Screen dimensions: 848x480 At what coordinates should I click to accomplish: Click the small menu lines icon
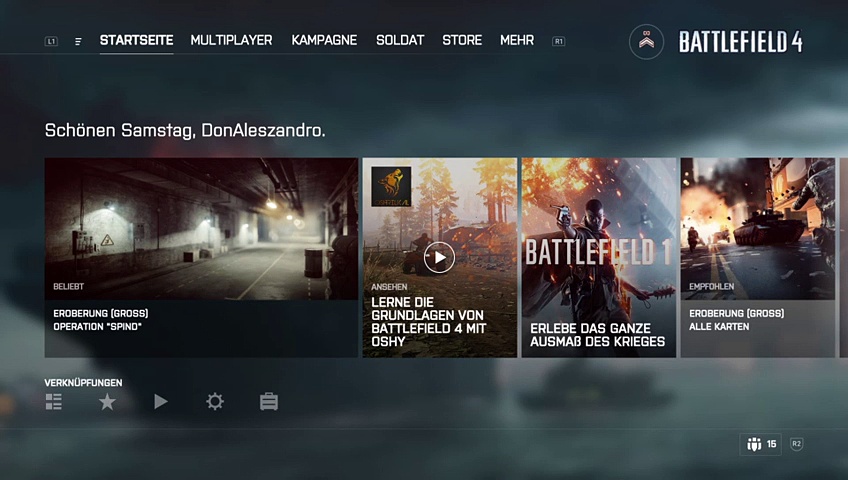coord(78,42)
